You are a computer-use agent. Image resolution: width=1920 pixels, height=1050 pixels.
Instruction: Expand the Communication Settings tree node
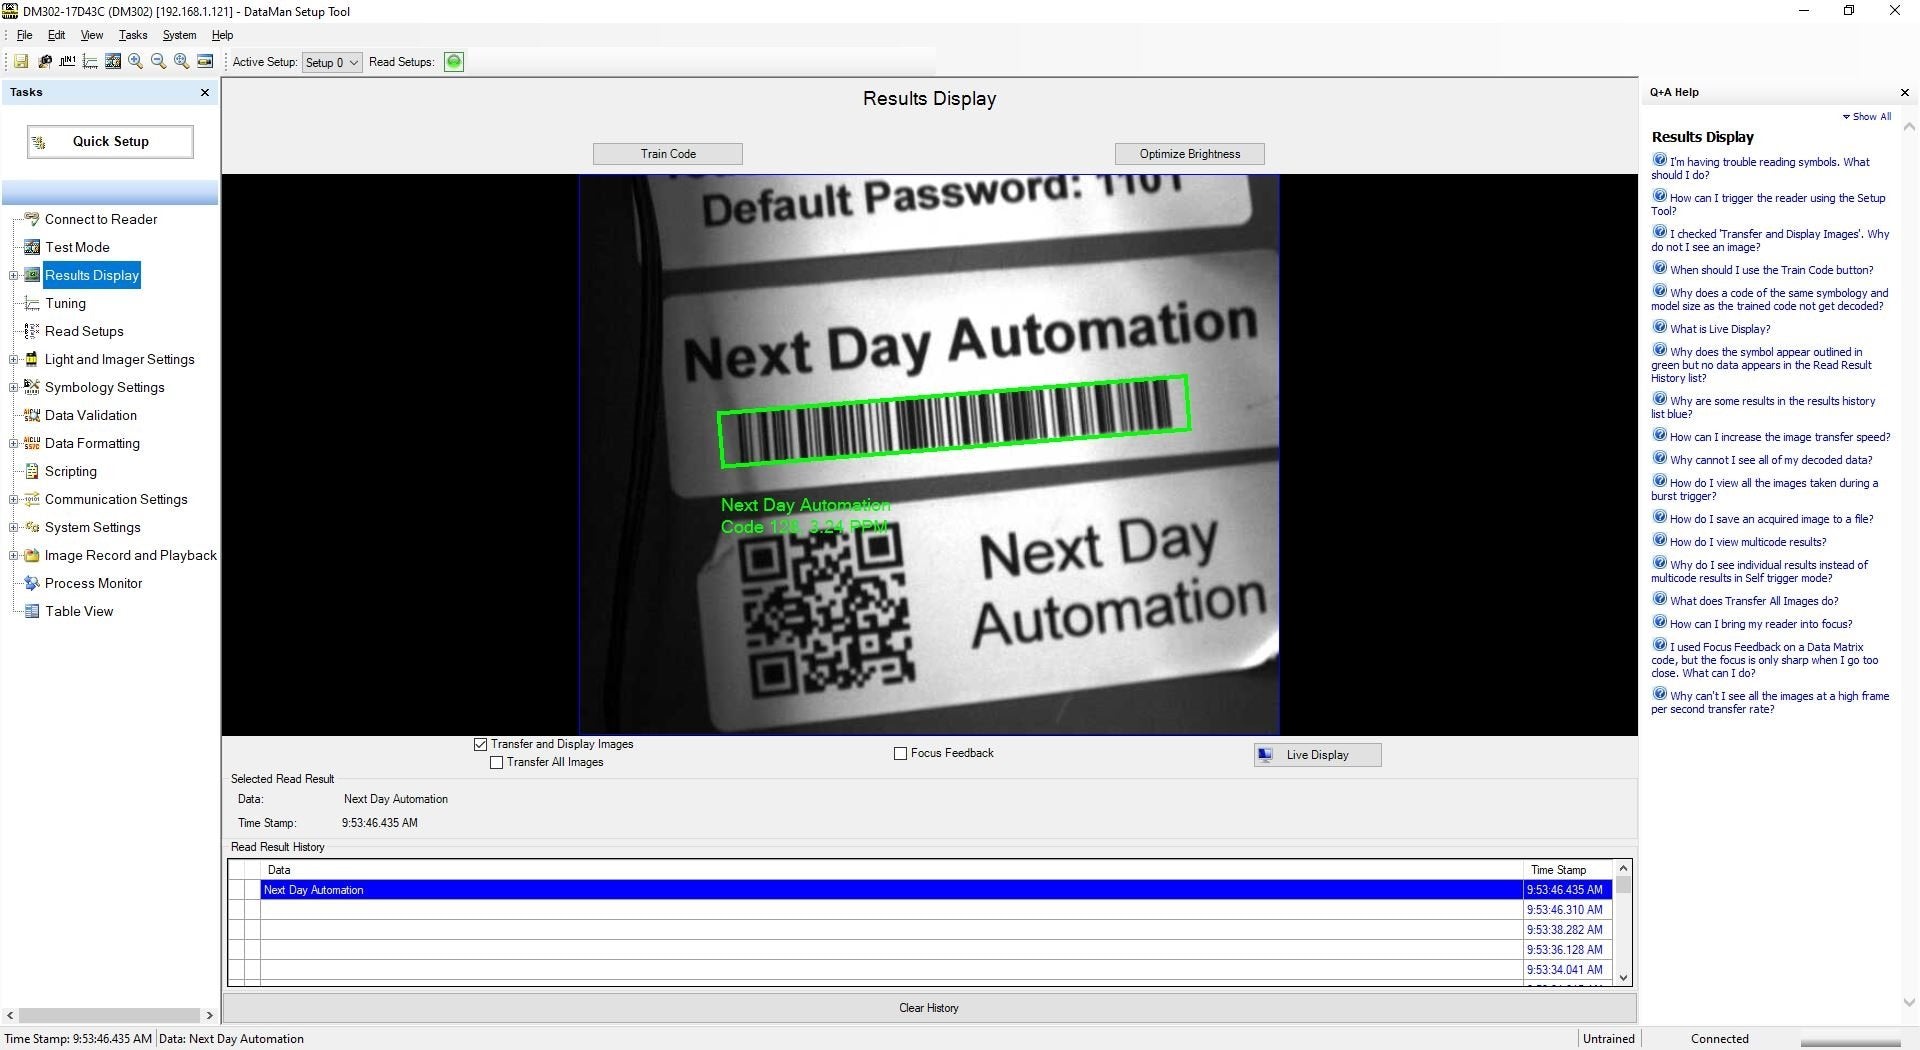[x=13, y=500]
